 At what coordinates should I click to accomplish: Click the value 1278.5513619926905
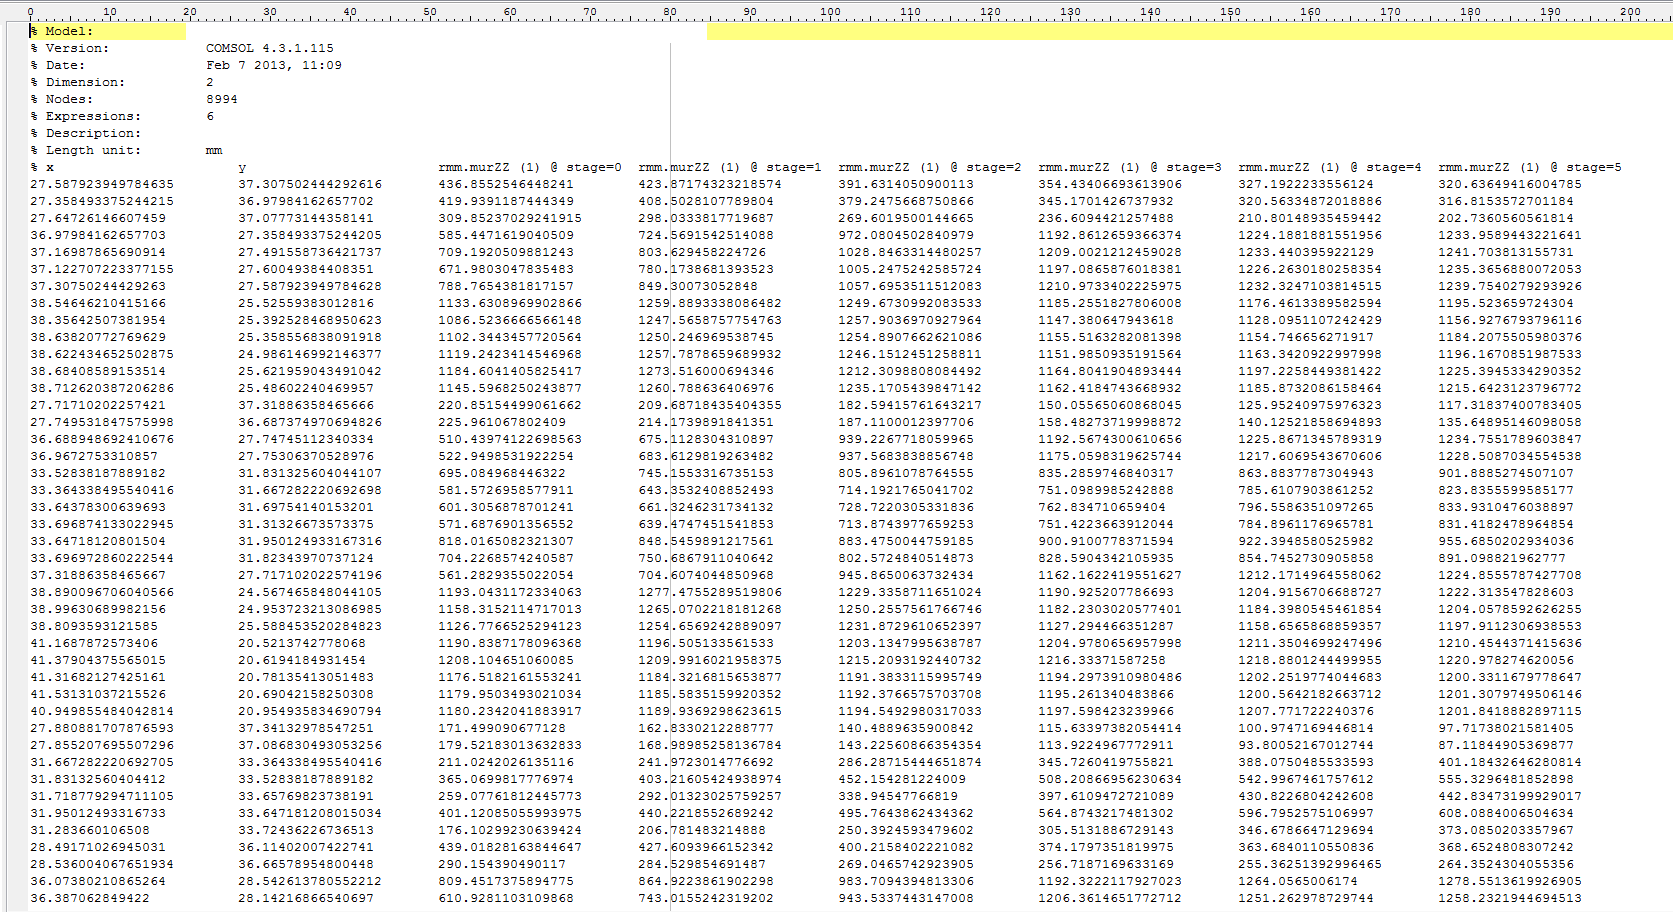click(1509, 881)
